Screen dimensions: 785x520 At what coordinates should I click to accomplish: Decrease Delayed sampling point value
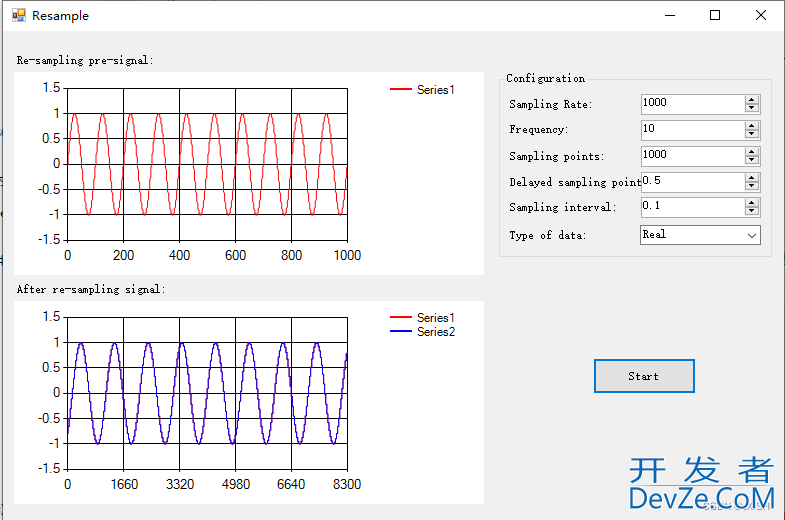(x=751, y=186)
